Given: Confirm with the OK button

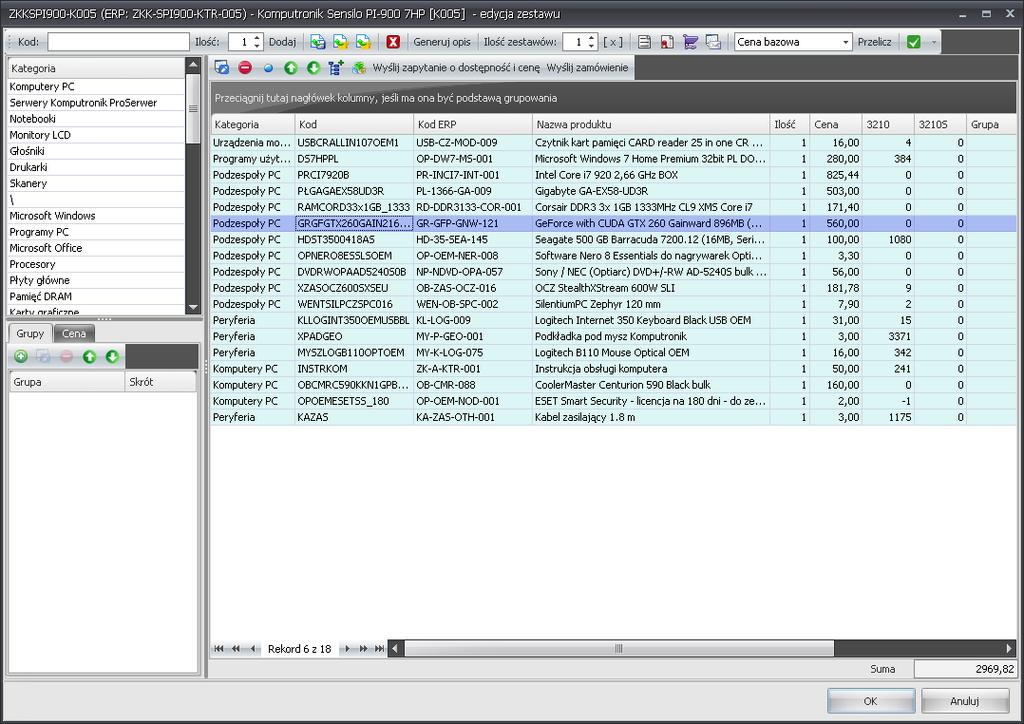Looking at the screenshot, I should click(x=871, y=700).
